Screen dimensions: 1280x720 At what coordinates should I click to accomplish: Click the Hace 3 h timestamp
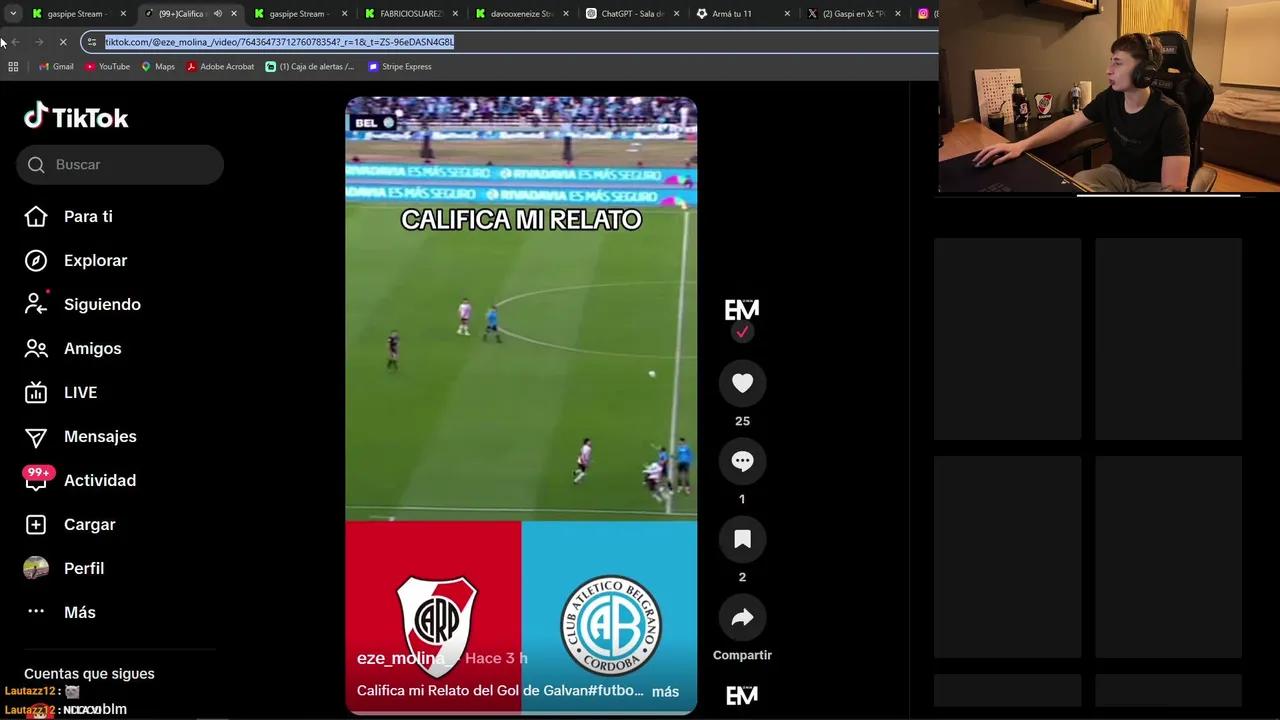tap(496, 658)
